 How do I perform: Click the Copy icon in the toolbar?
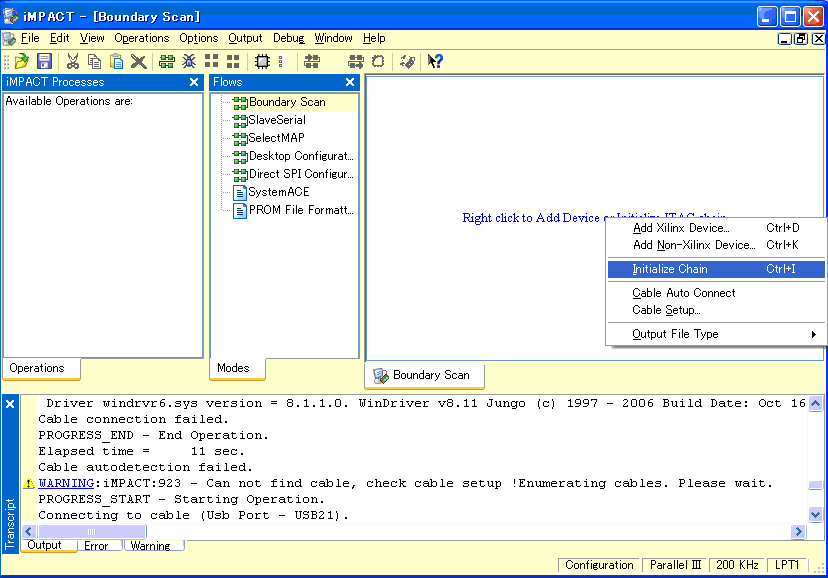click(x=95, y=62)
